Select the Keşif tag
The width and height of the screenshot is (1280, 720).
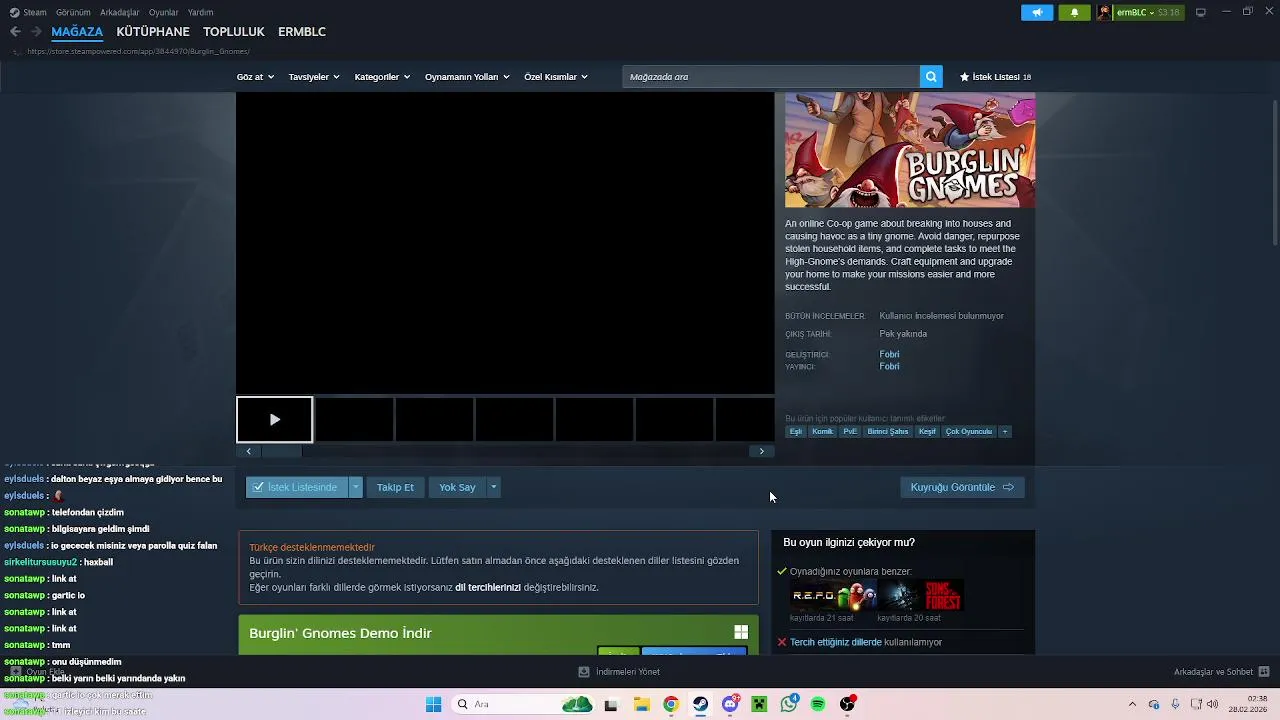pos(927,432)
